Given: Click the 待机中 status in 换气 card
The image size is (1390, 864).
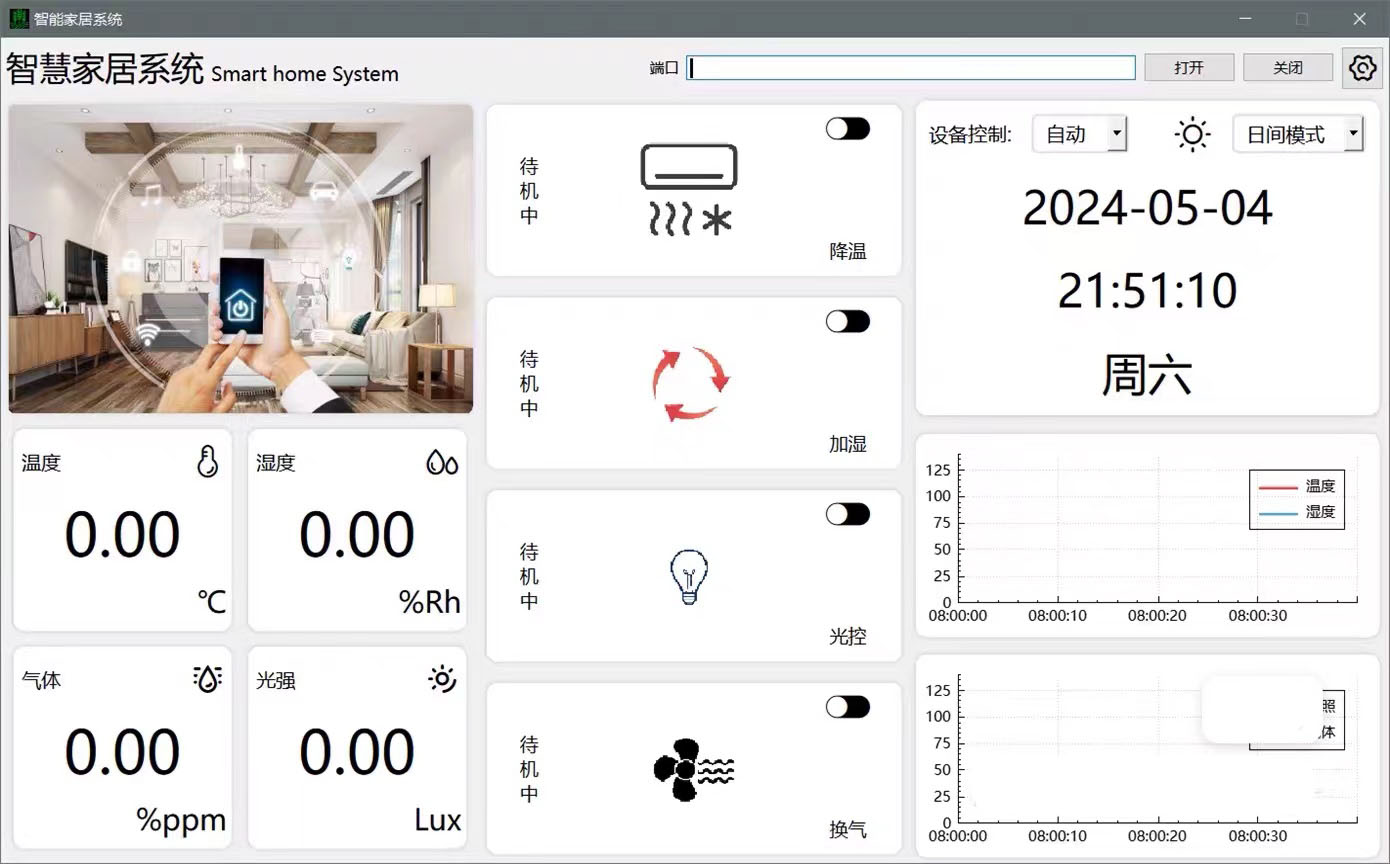Looking at the screenshot, I should [x=530, y=769].
